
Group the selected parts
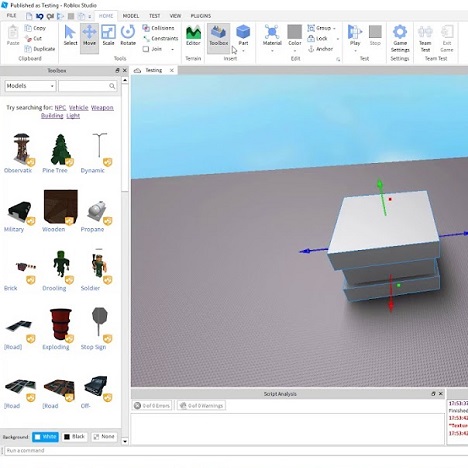(319, 28)
